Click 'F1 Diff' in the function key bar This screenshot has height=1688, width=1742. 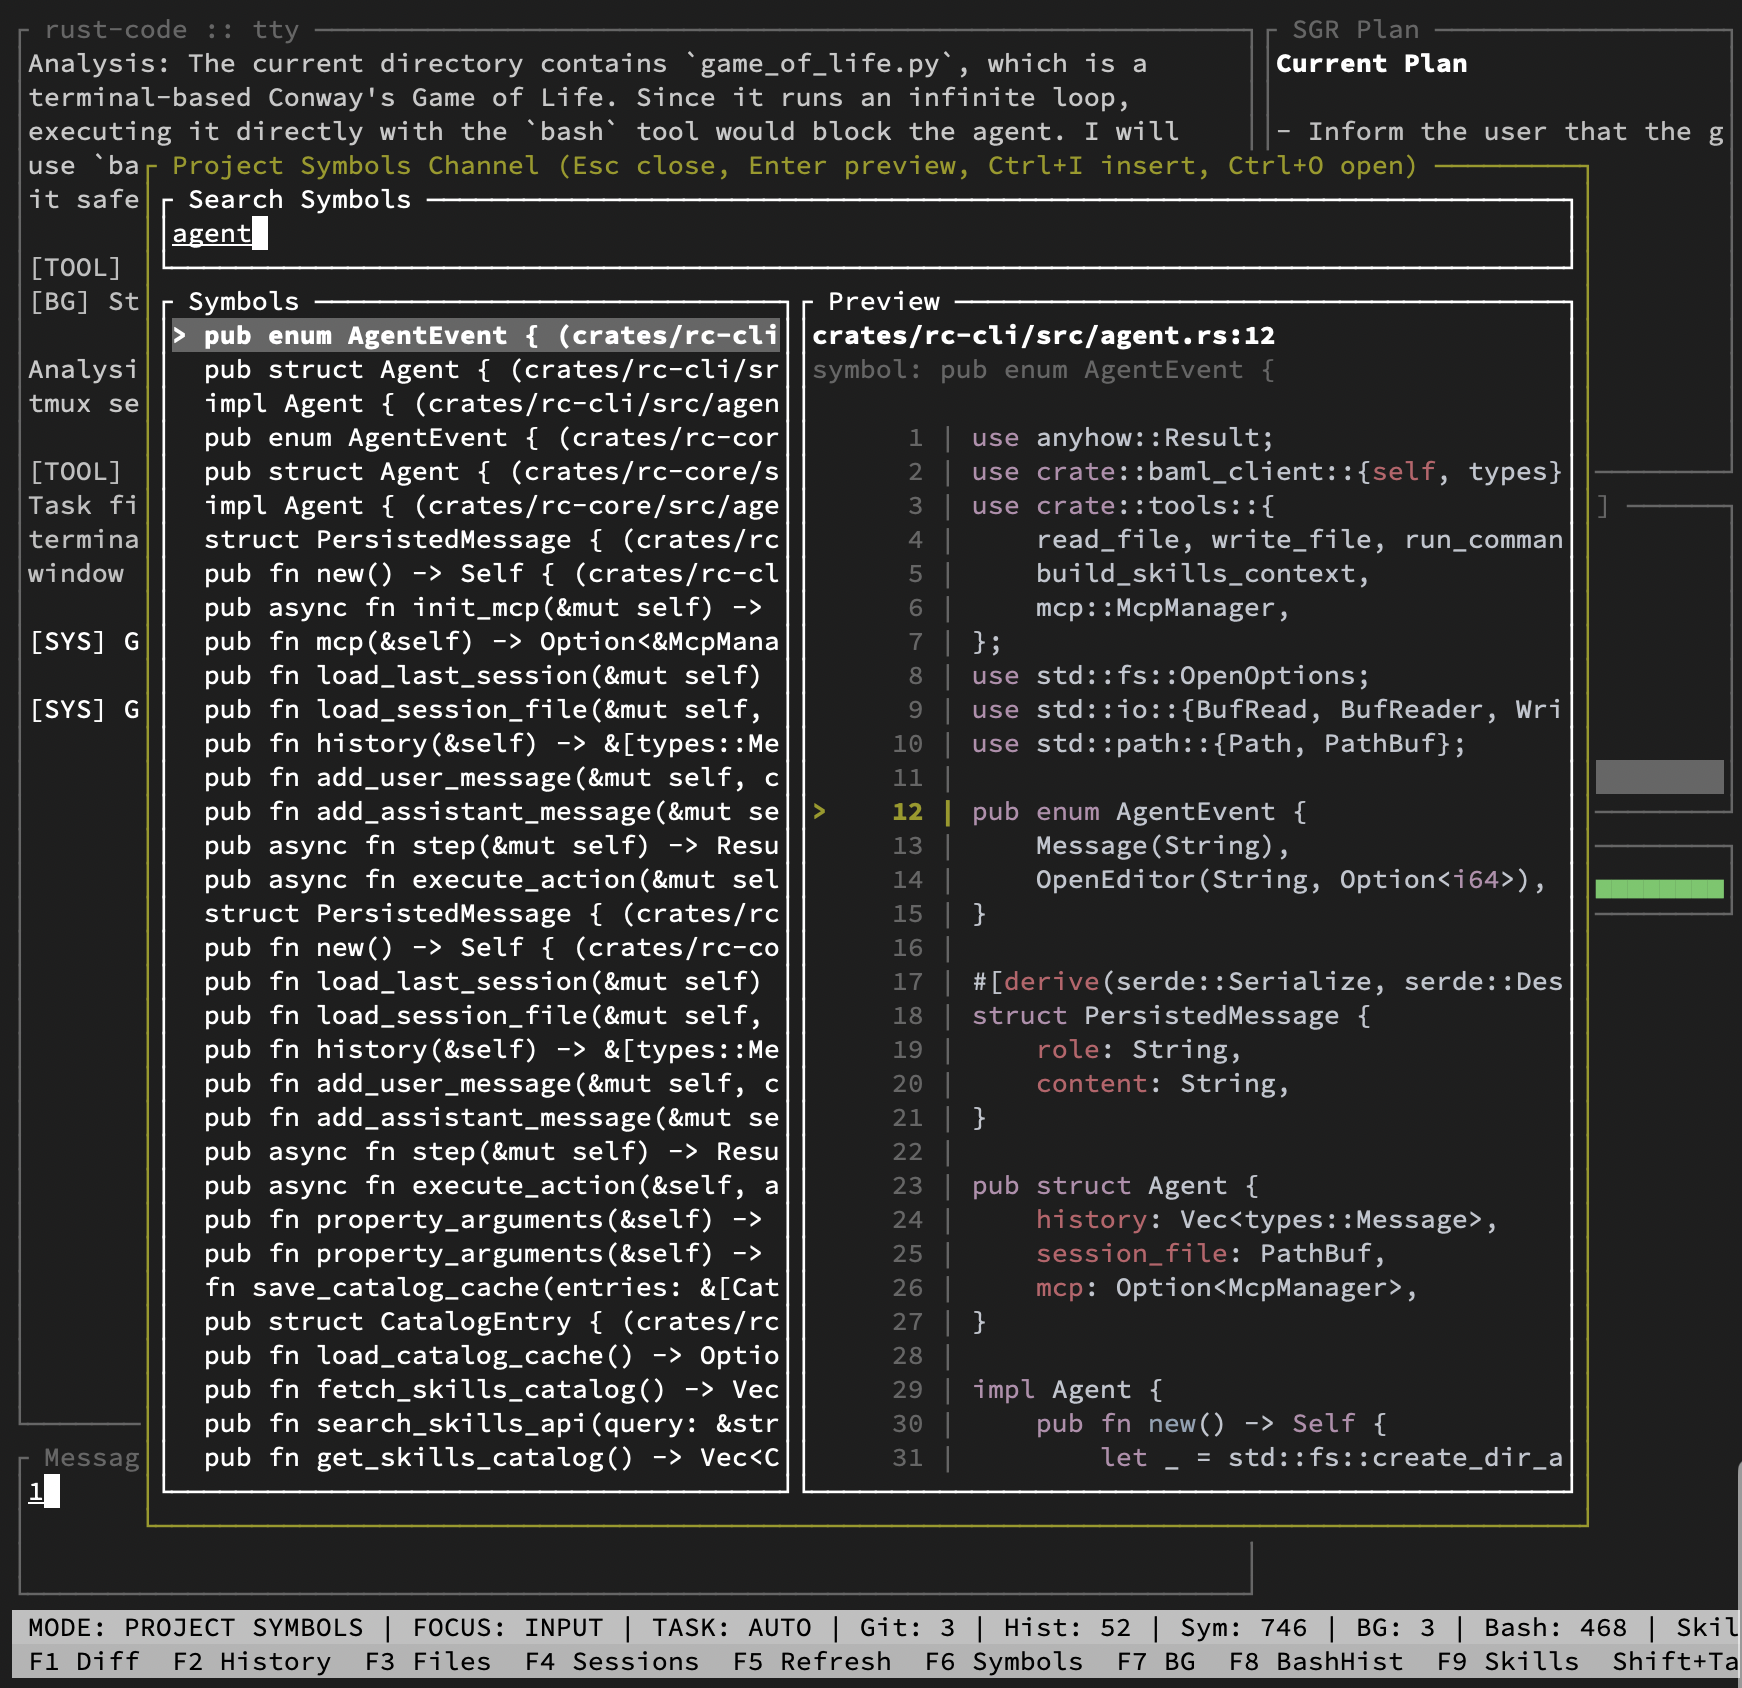point(84,1662)
